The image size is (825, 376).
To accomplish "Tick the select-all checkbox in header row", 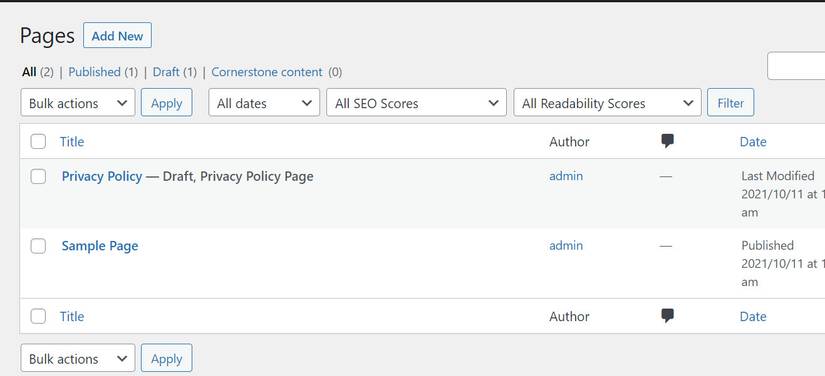I will pyautogui.click(x=38, y=141).
